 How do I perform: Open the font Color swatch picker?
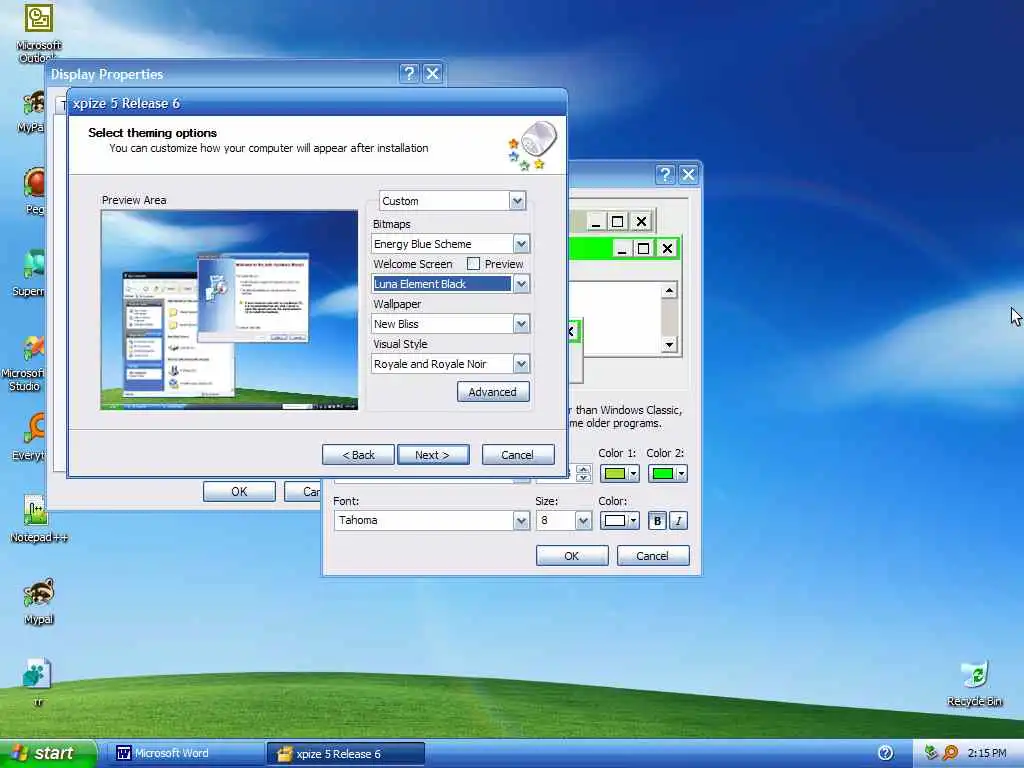coord(620,520)
